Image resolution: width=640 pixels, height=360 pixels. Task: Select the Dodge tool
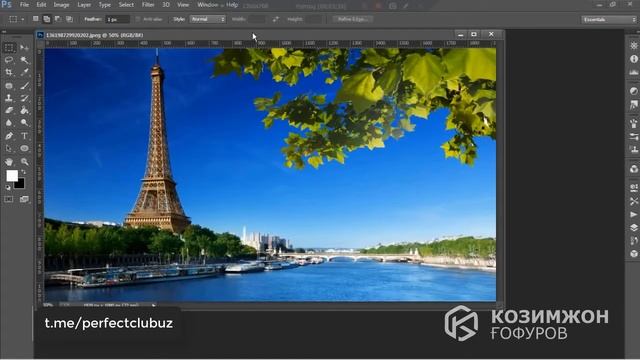pos(24,122)
